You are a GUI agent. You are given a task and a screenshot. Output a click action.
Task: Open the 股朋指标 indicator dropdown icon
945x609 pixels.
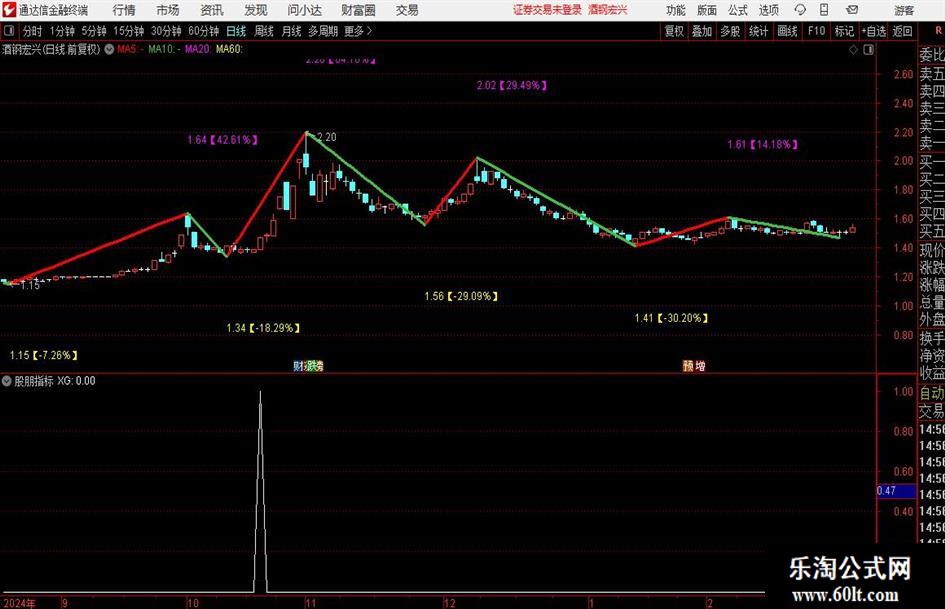(7, 380)
